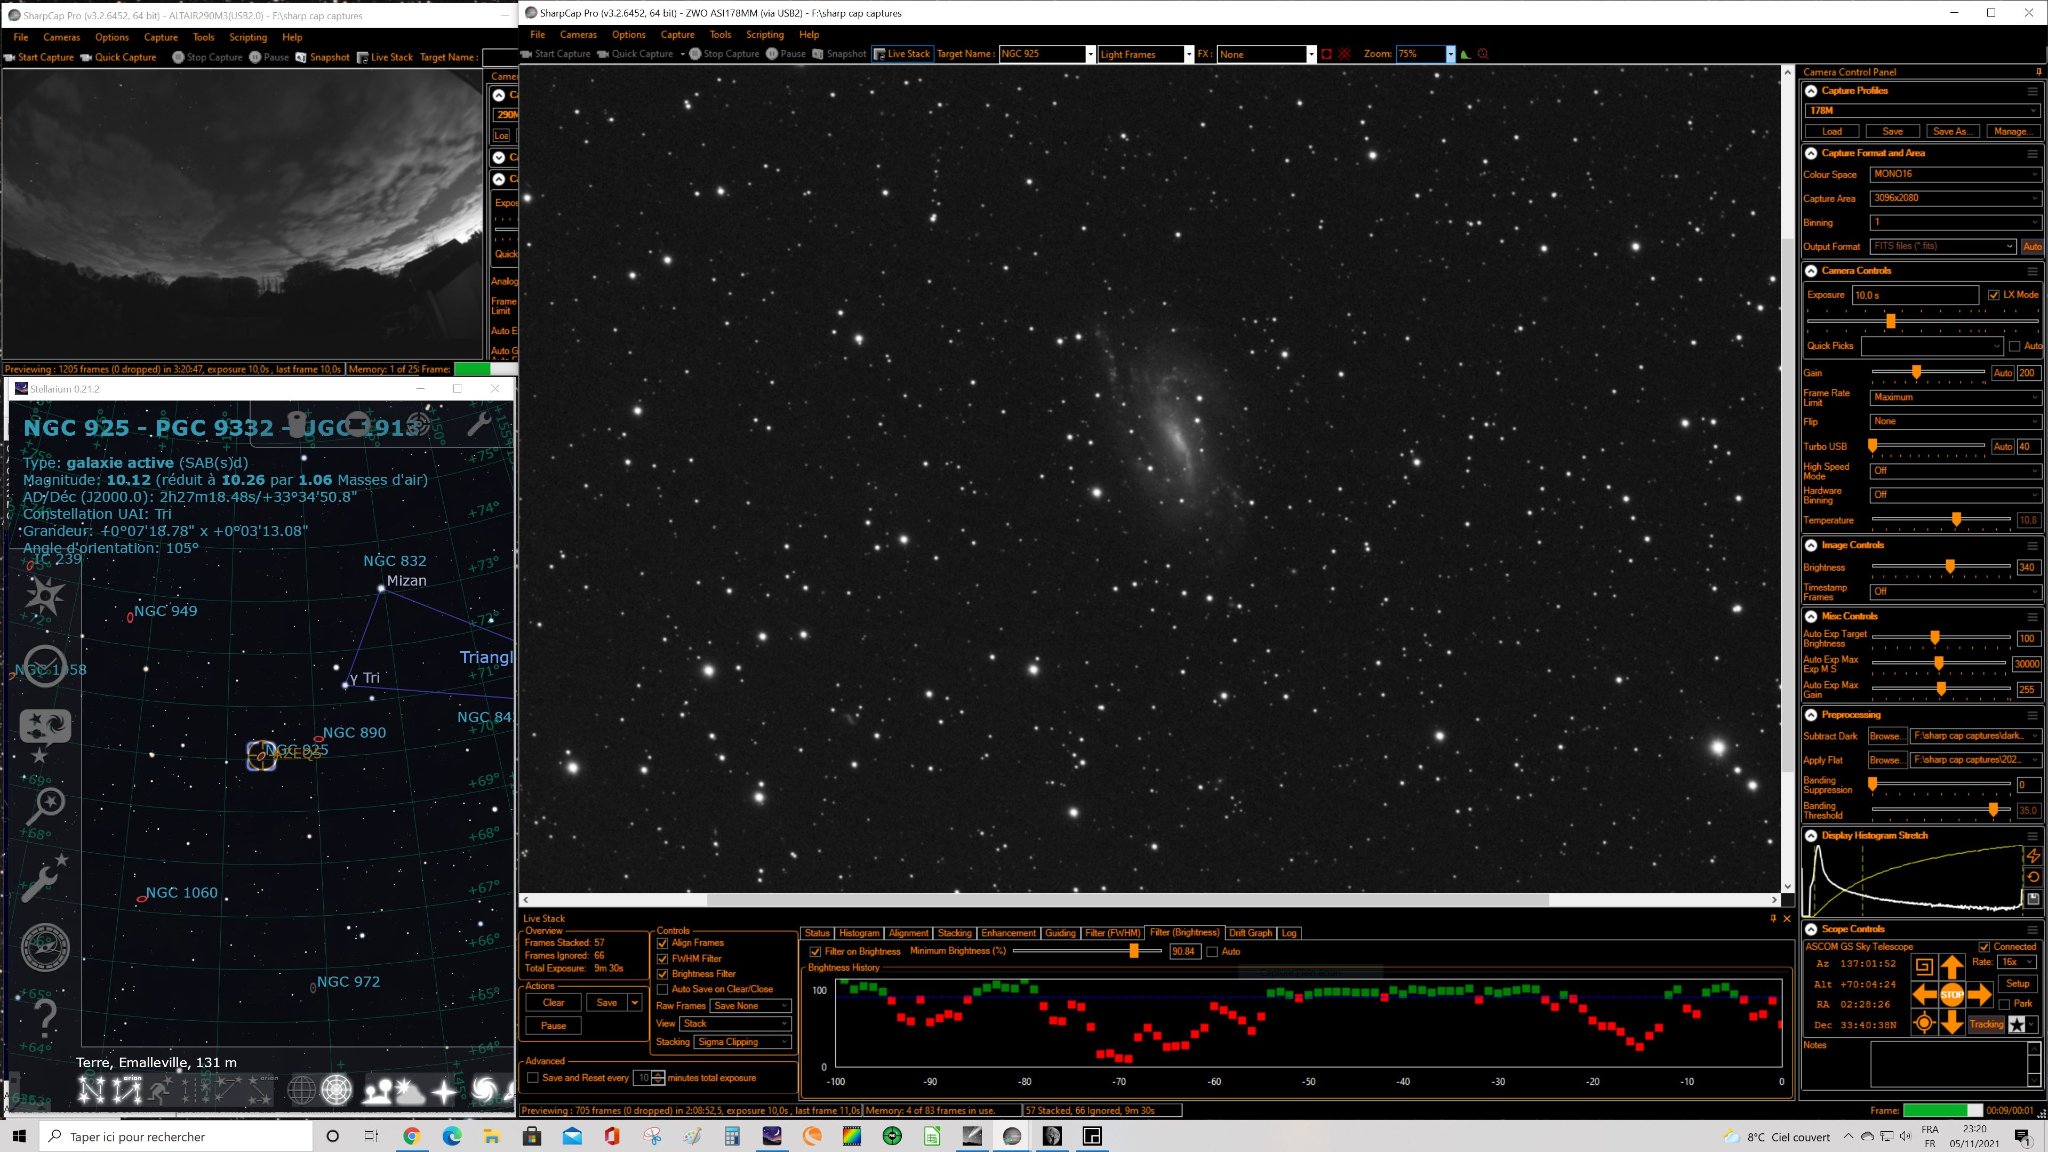This screenshot has height=1152, width=2048.
Task: Toggle the Brightness Filter checkbox in Controls
Action: (662, 974)
